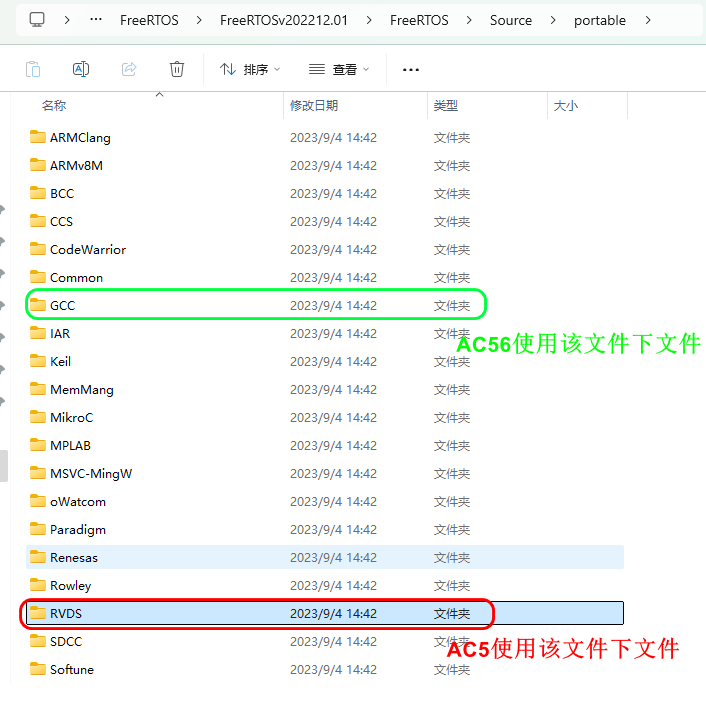Select the MemMang folder icon
The height and width of the screenshot is (703, 706).
coord(38,389)
